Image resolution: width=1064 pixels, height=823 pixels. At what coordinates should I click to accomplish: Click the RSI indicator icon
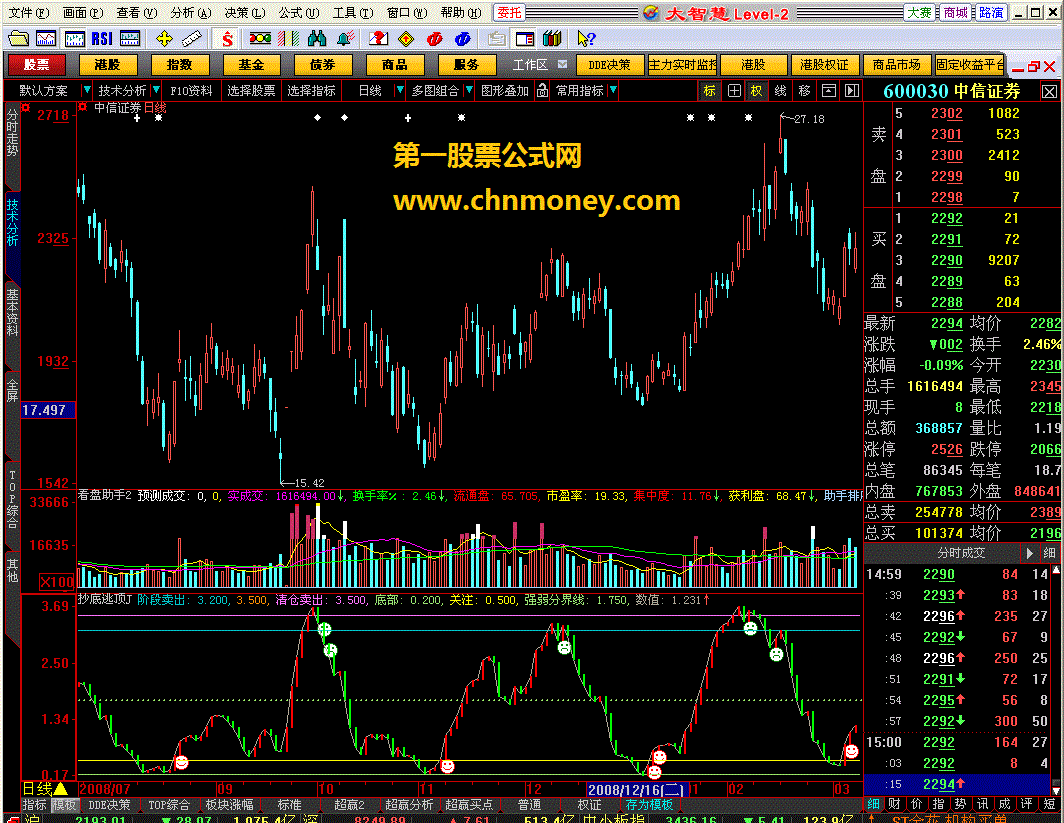tap(102, 39)
